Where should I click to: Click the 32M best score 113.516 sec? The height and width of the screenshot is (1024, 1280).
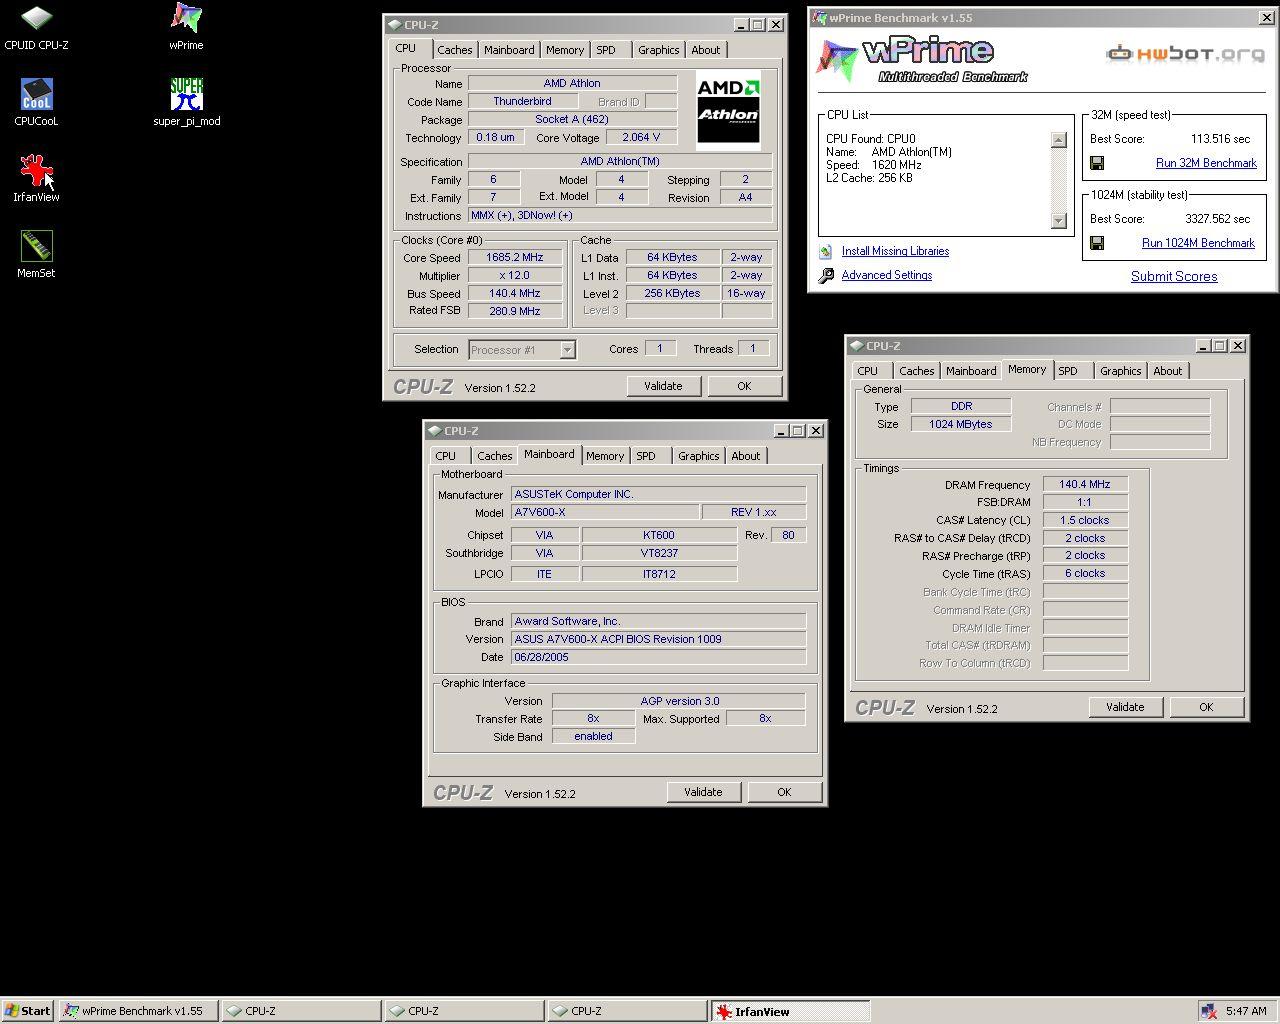1220,140
